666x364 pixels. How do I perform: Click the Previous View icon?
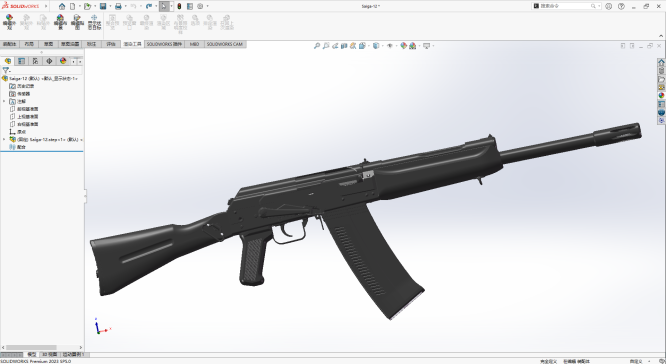335,46
